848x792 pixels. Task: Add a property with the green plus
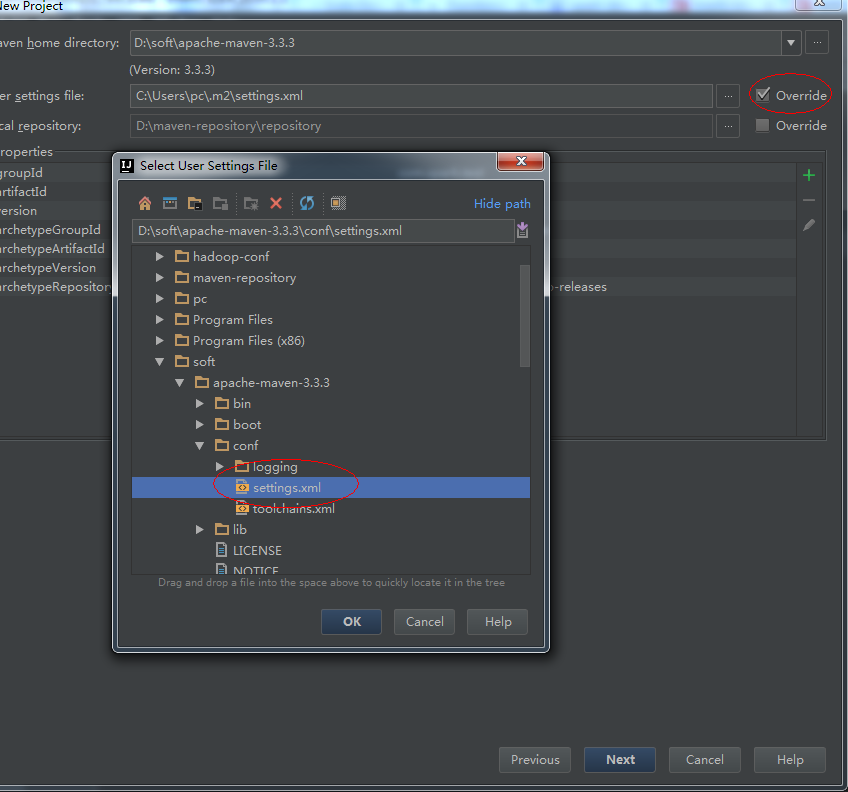pyautogui.click(x=809, y=175)
